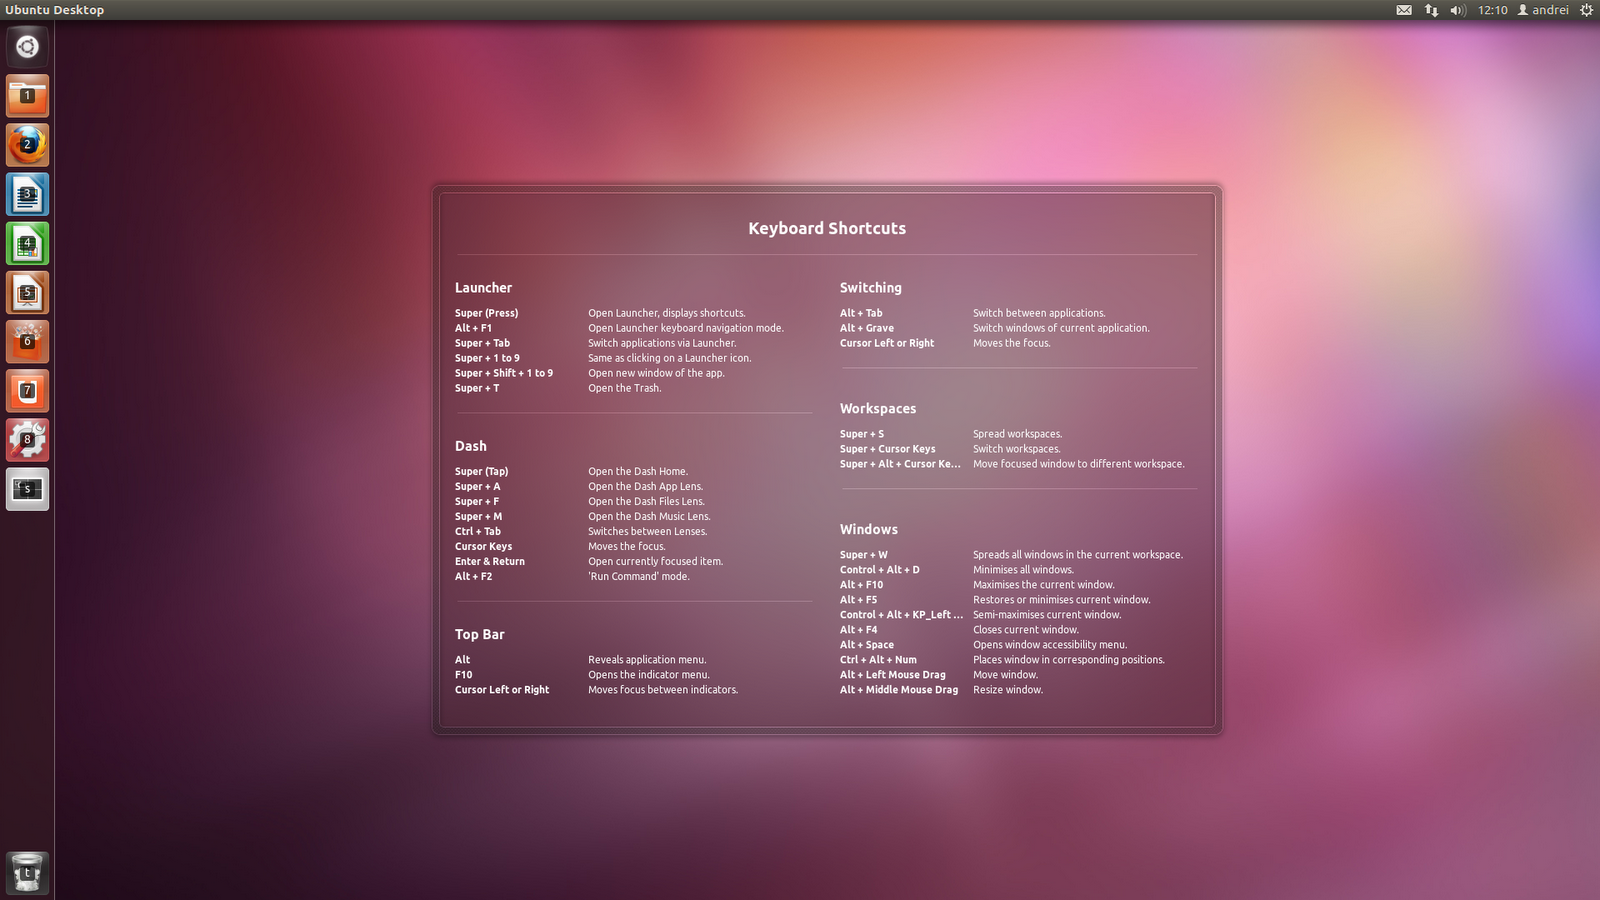Open LibreOffice Writer launcher icon numbered 3
The width and height of the screenshot is (1600, 900).
point(27,194)
